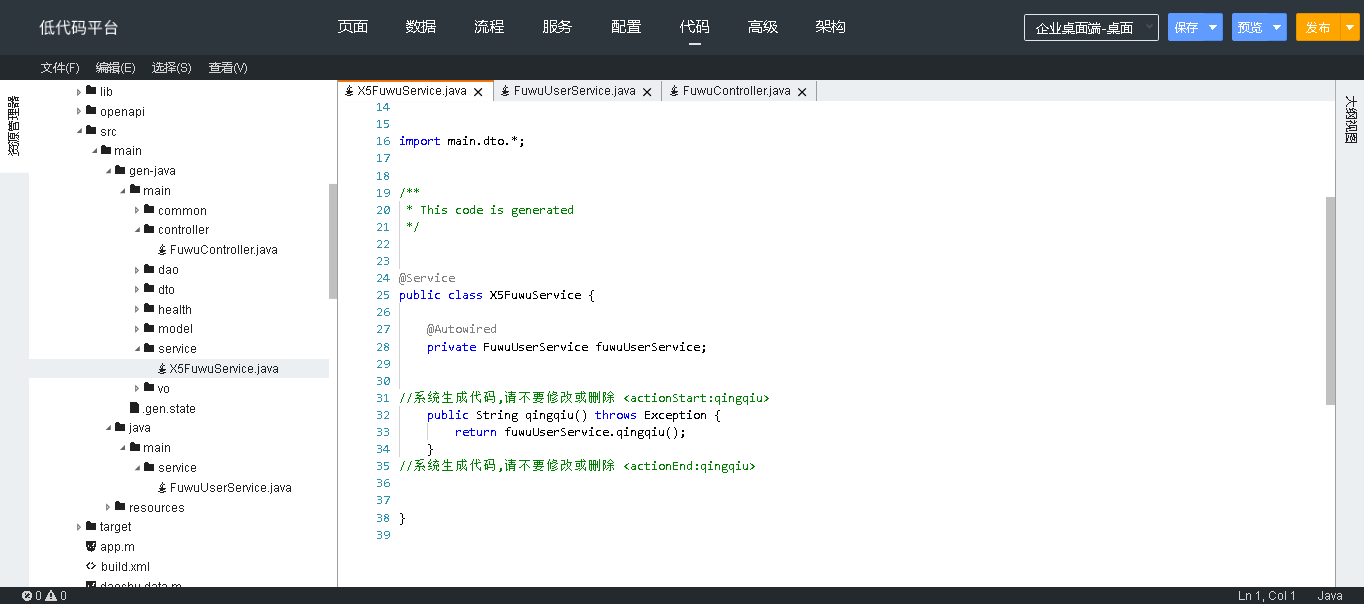The width and height of the screenshot is (1364, 604).
Task: Open the 文件(F) menu
Action: pos(60,68)
